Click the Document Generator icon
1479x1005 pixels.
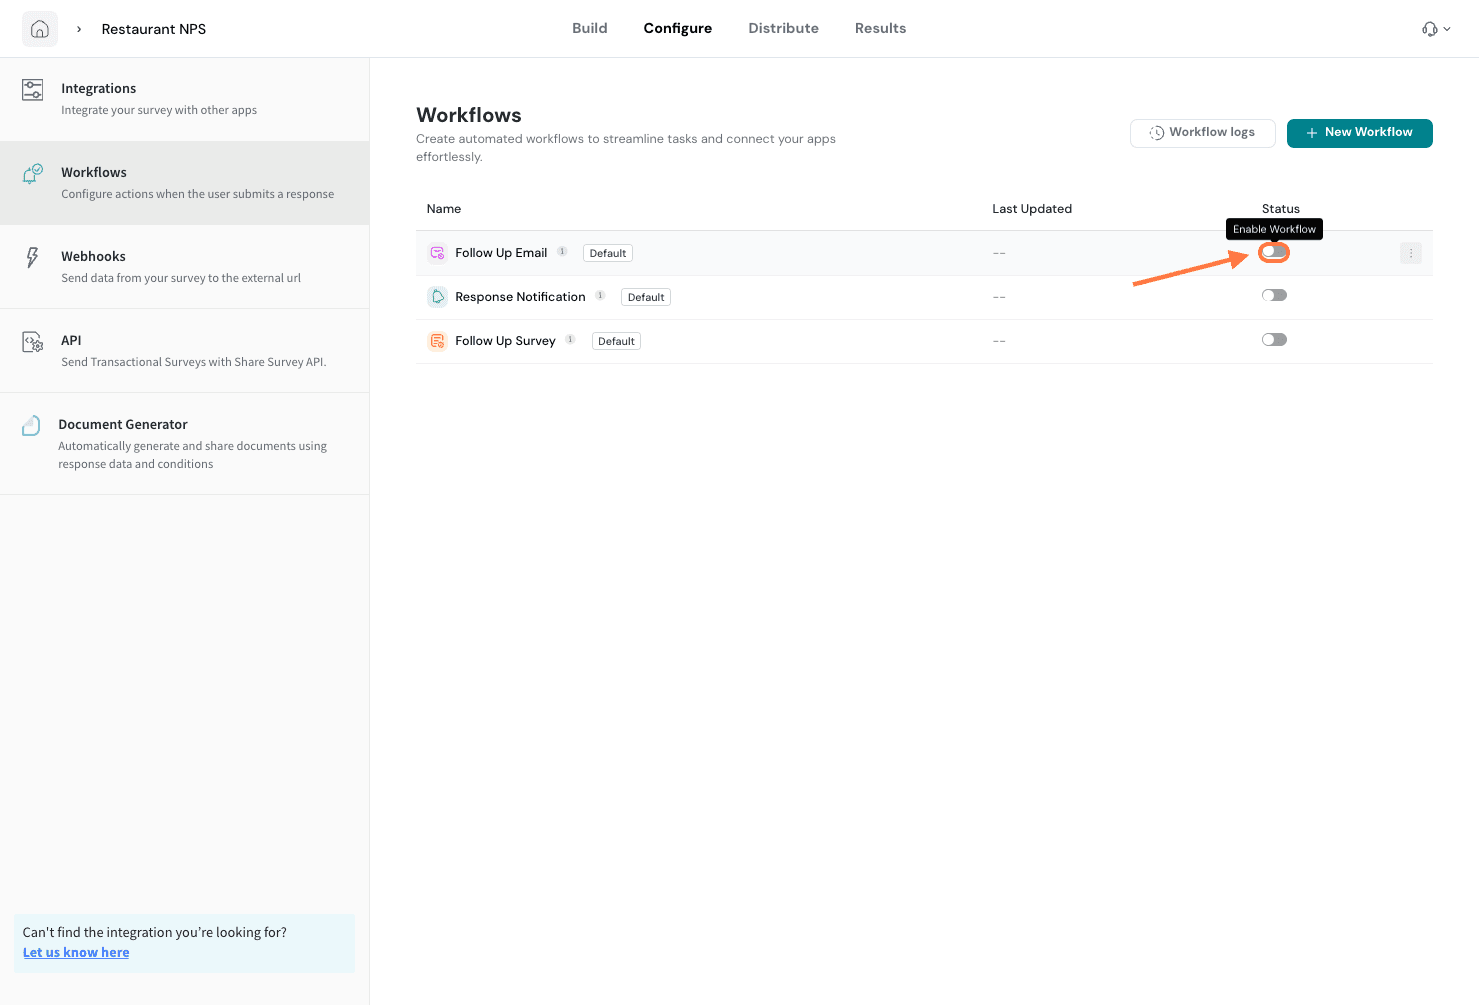(x=32, y=426)
